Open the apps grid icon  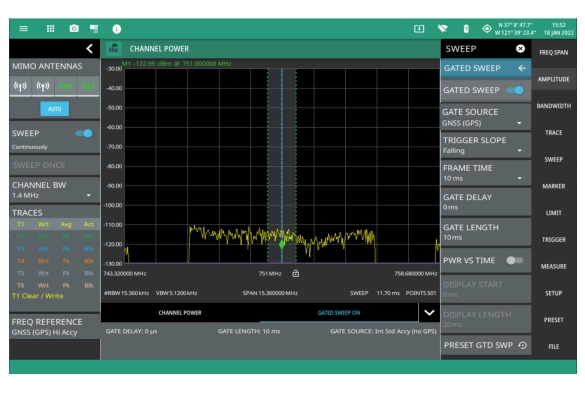click(x=50, y=28)
